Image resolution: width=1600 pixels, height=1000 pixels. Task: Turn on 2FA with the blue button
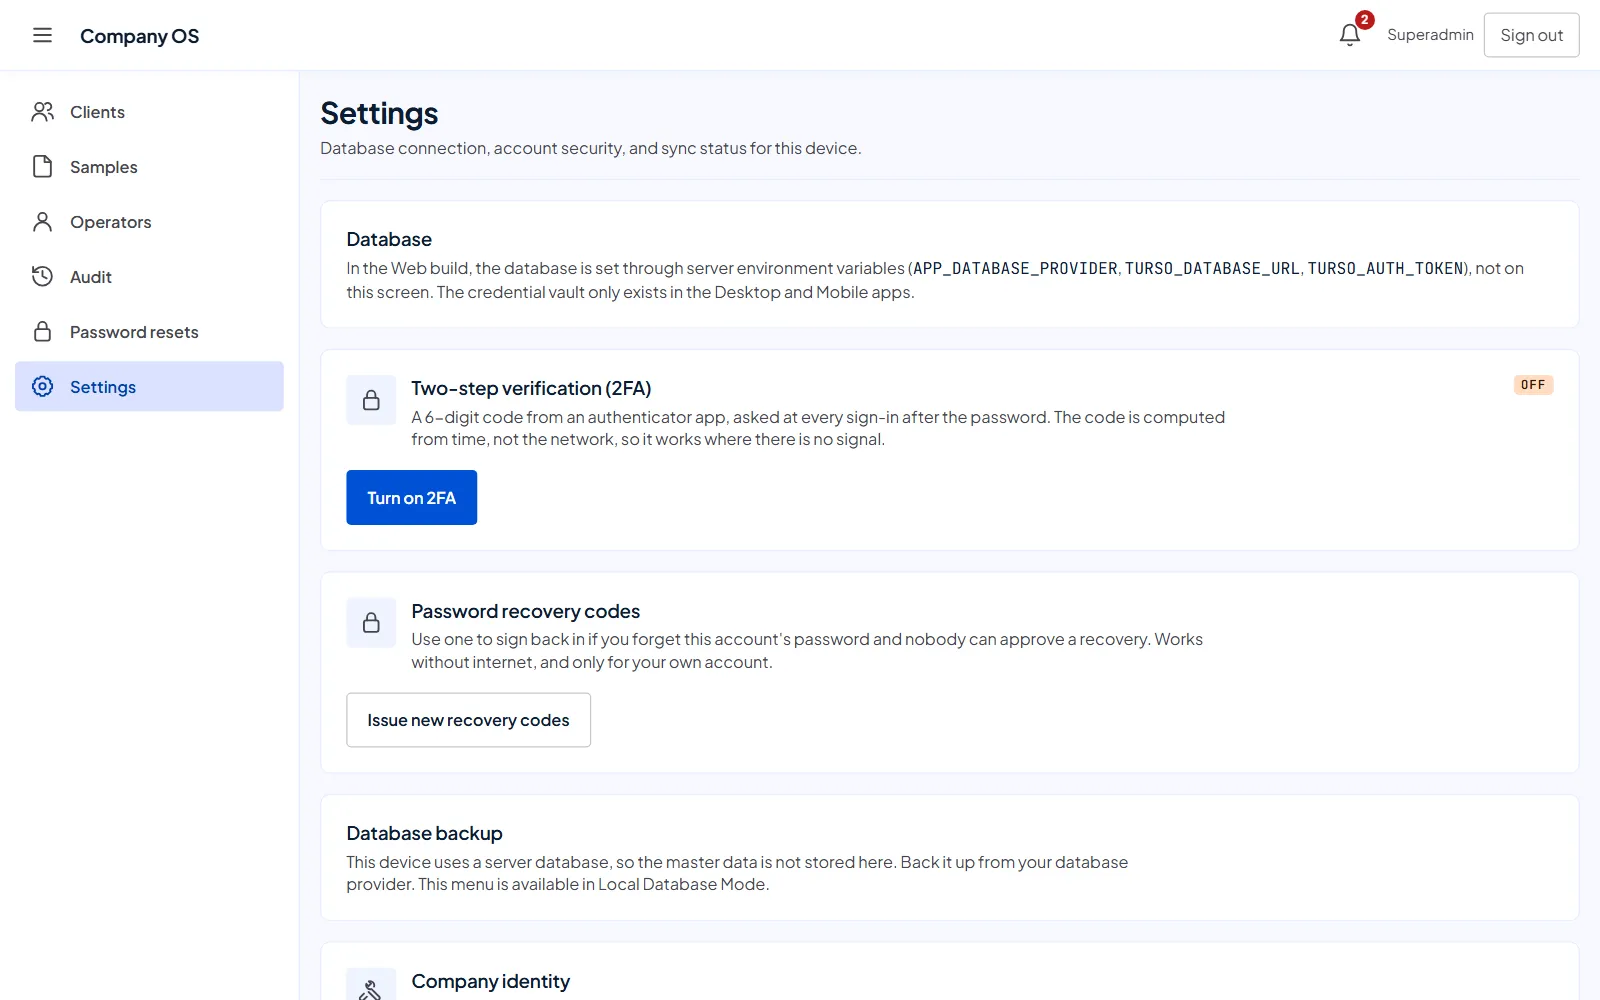[x=412, y=498]
